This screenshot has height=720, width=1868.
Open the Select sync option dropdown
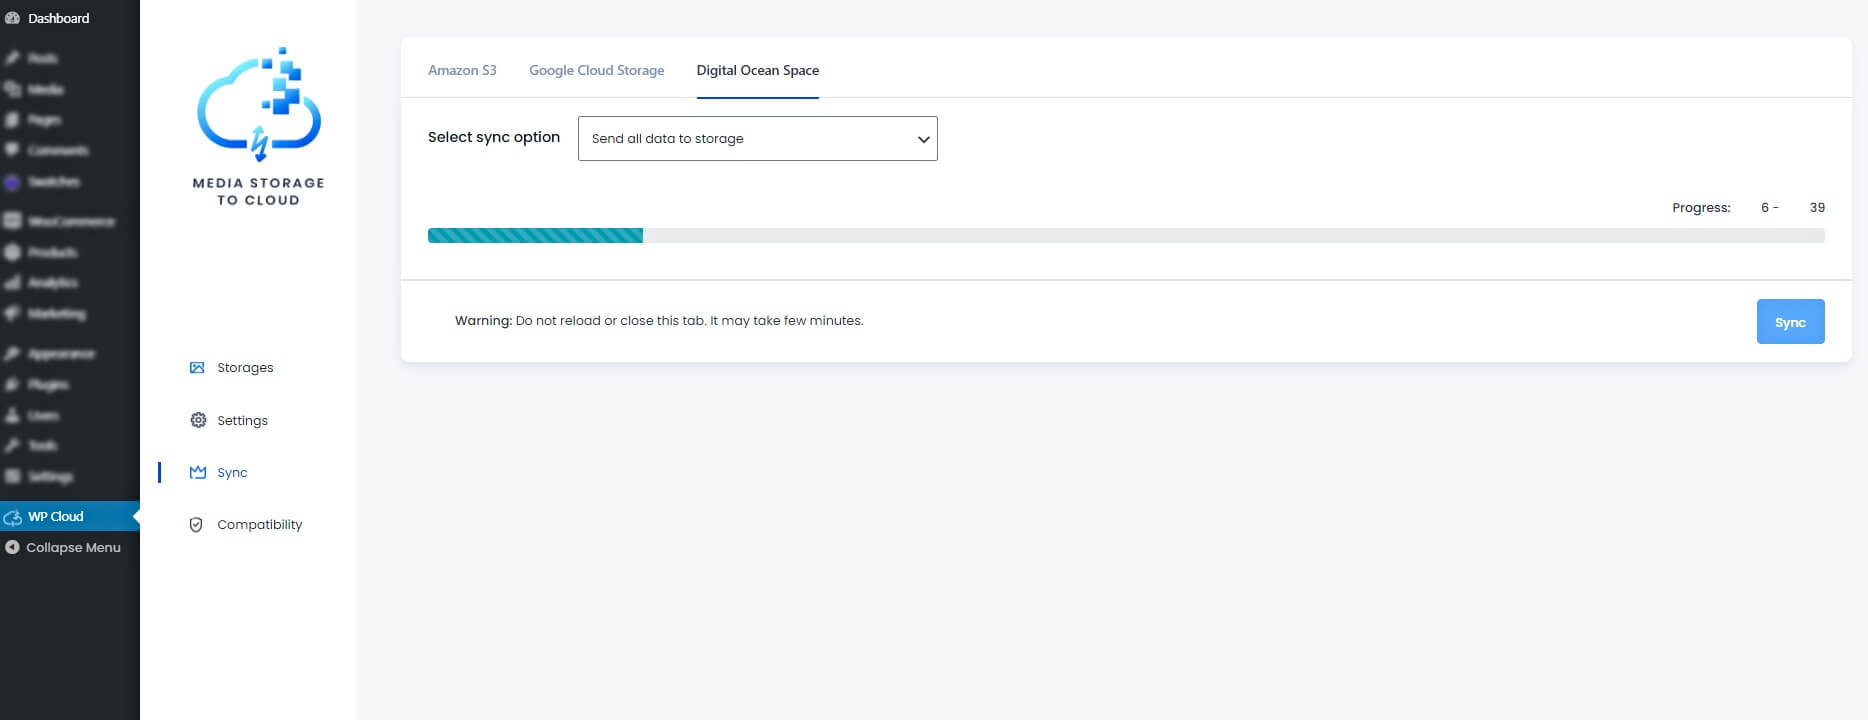tap(758, 138)
